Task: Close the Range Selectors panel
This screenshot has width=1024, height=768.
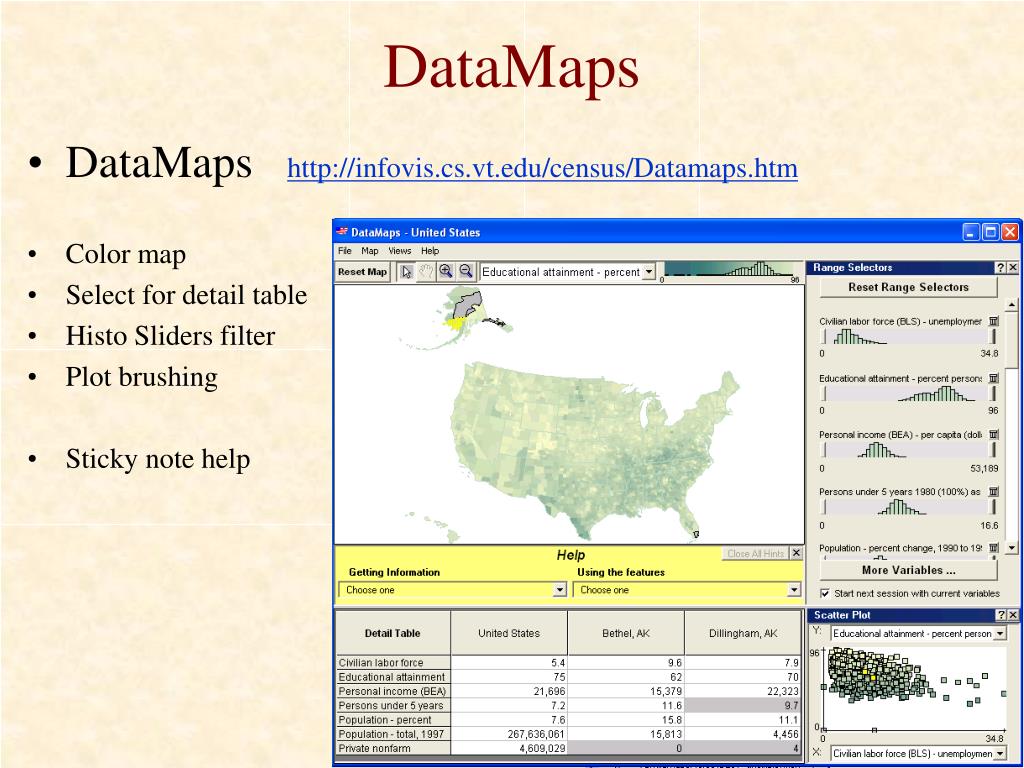Action: [1012, 268]
